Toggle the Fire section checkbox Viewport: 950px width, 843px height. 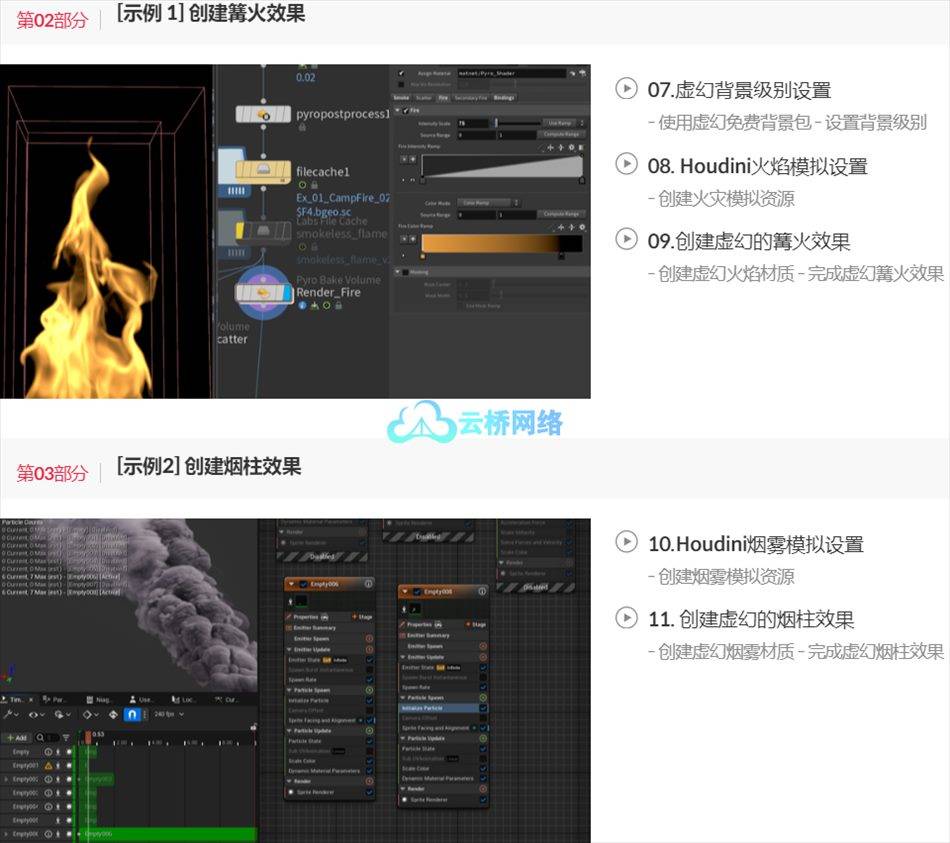[x=406, y=111]
